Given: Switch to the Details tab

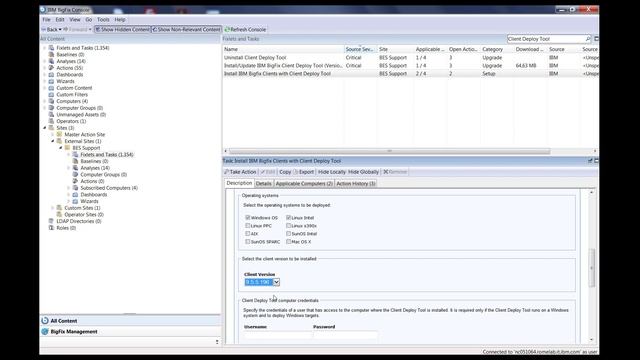Looking at the screenshot, I should click(x=264, y=184).
